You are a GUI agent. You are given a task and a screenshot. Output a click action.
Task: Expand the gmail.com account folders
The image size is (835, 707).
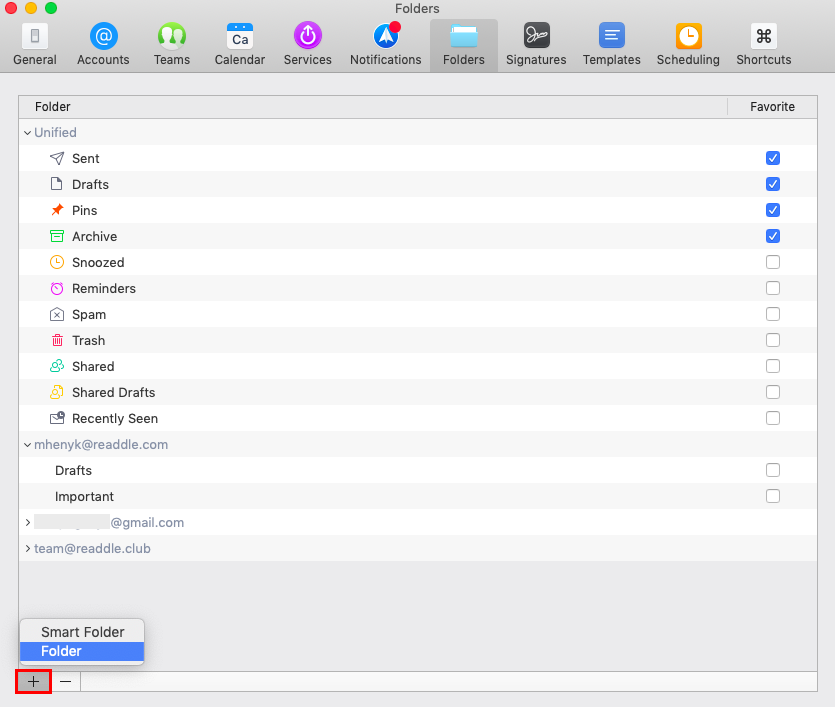click(x=28, y=522)
